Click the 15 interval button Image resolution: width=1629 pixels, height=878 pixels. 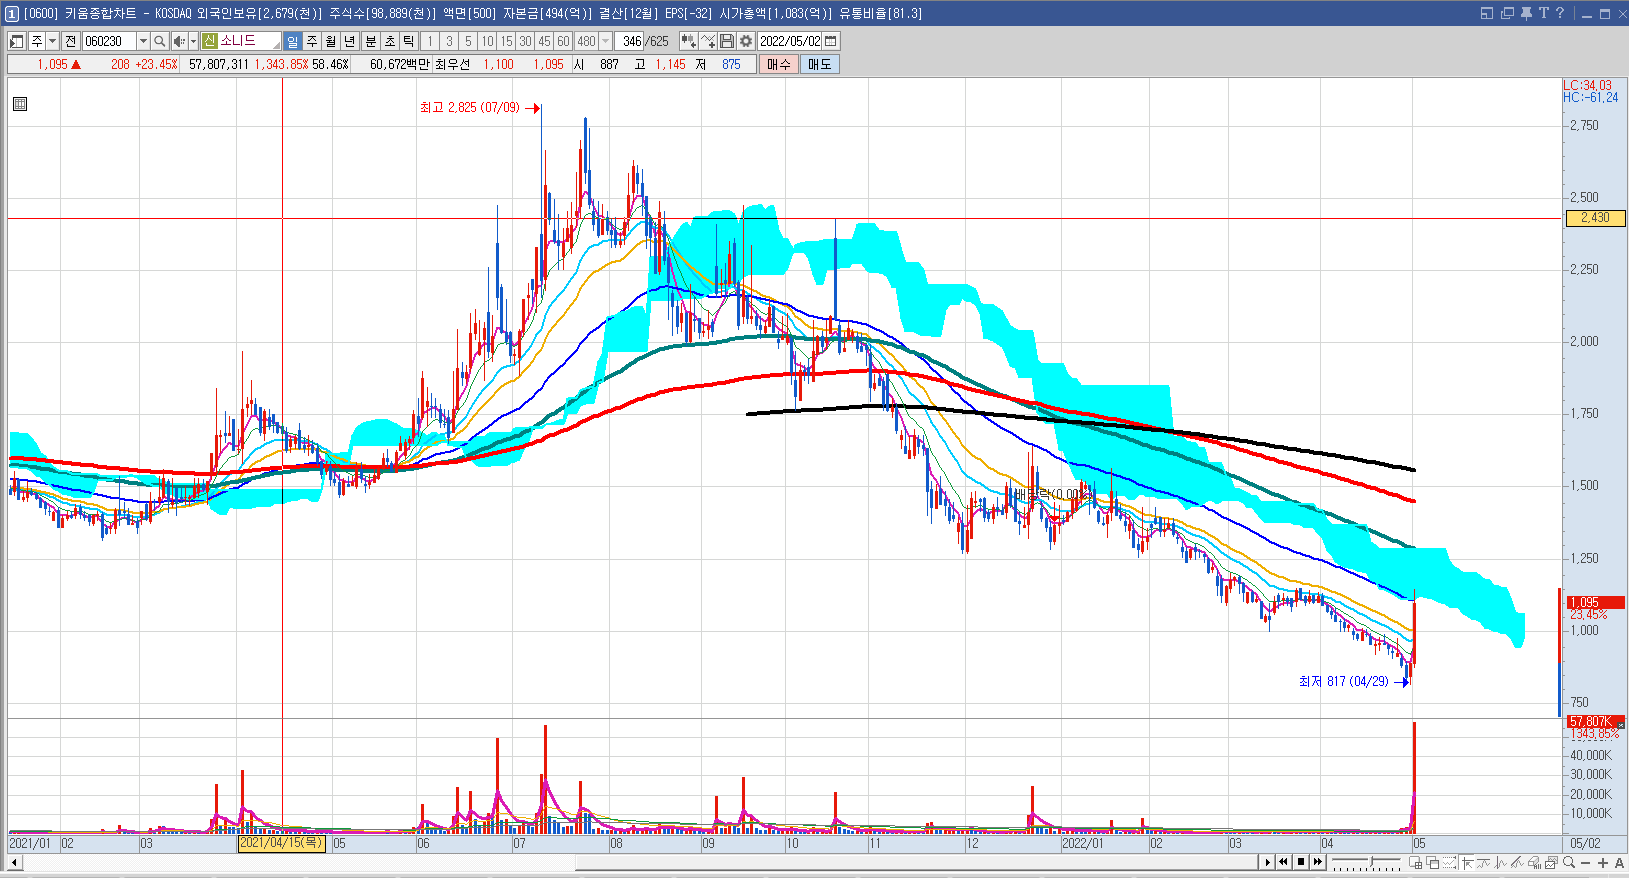pos(506,41)
